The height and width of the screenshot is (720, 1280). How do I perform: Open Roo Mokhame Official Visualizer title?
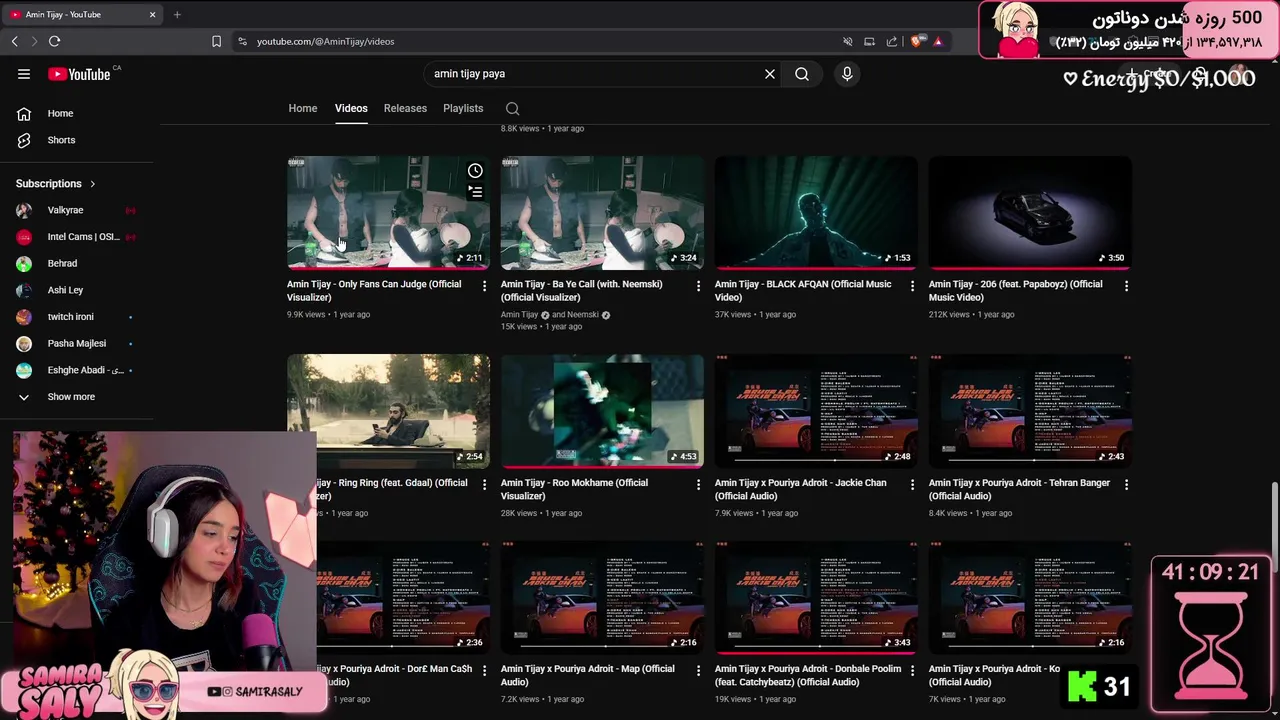click(x=574, y=490)
